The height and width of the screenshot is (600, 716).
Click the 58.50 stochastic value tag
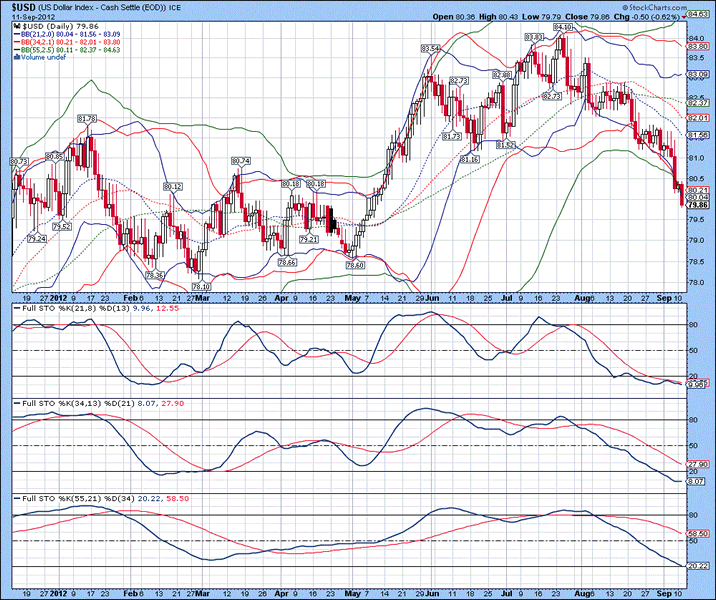(699, 534)
